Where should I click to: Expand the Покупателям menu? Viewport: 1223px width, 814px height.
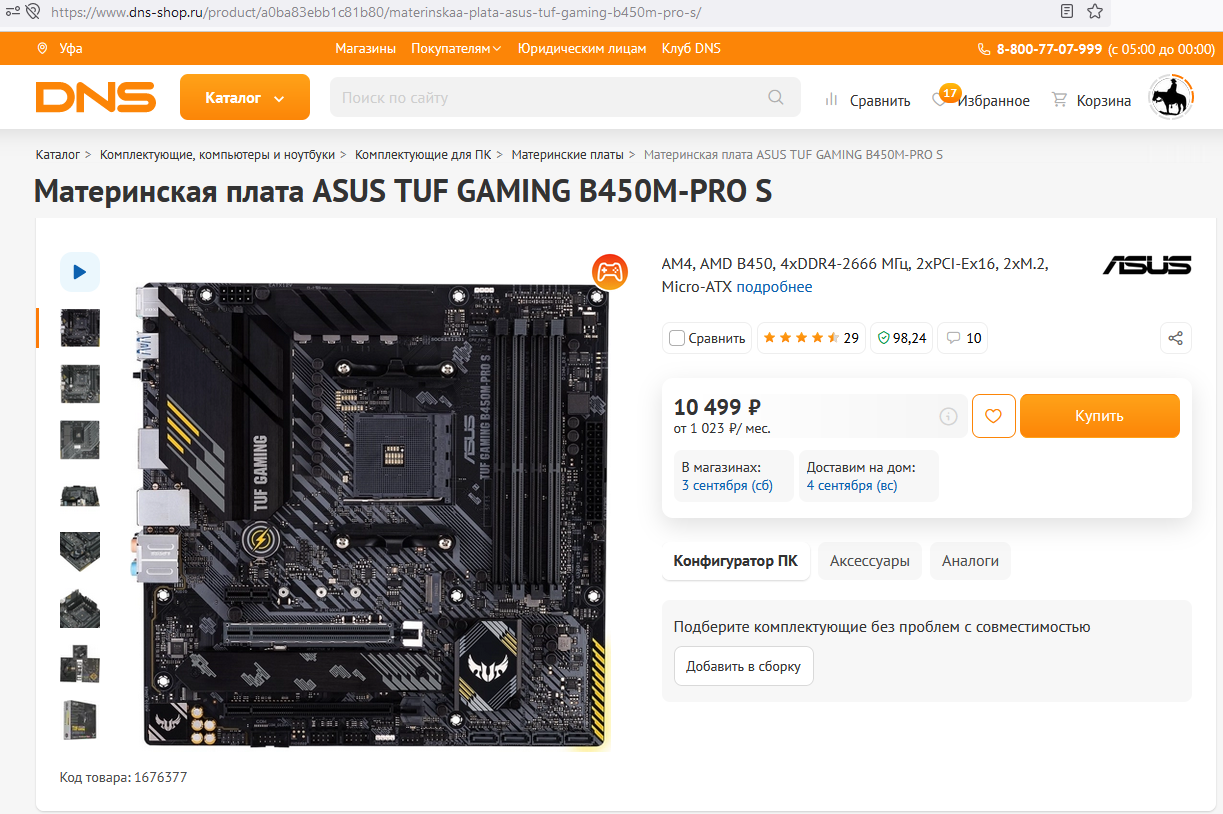click(456, 49)
